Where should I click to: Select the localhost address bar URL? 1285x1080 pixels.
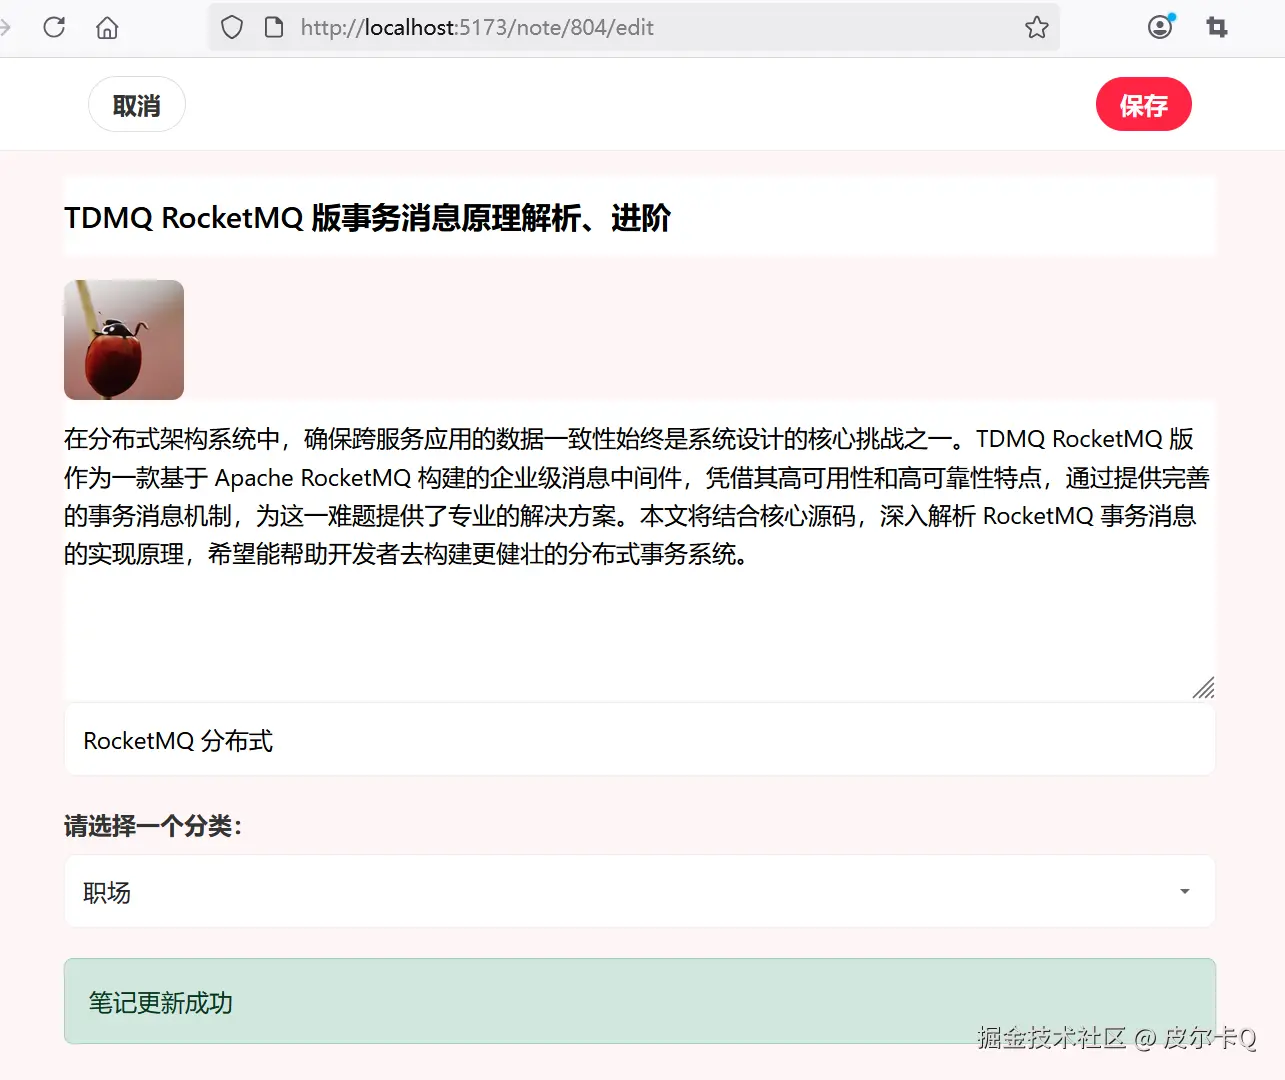478,27
